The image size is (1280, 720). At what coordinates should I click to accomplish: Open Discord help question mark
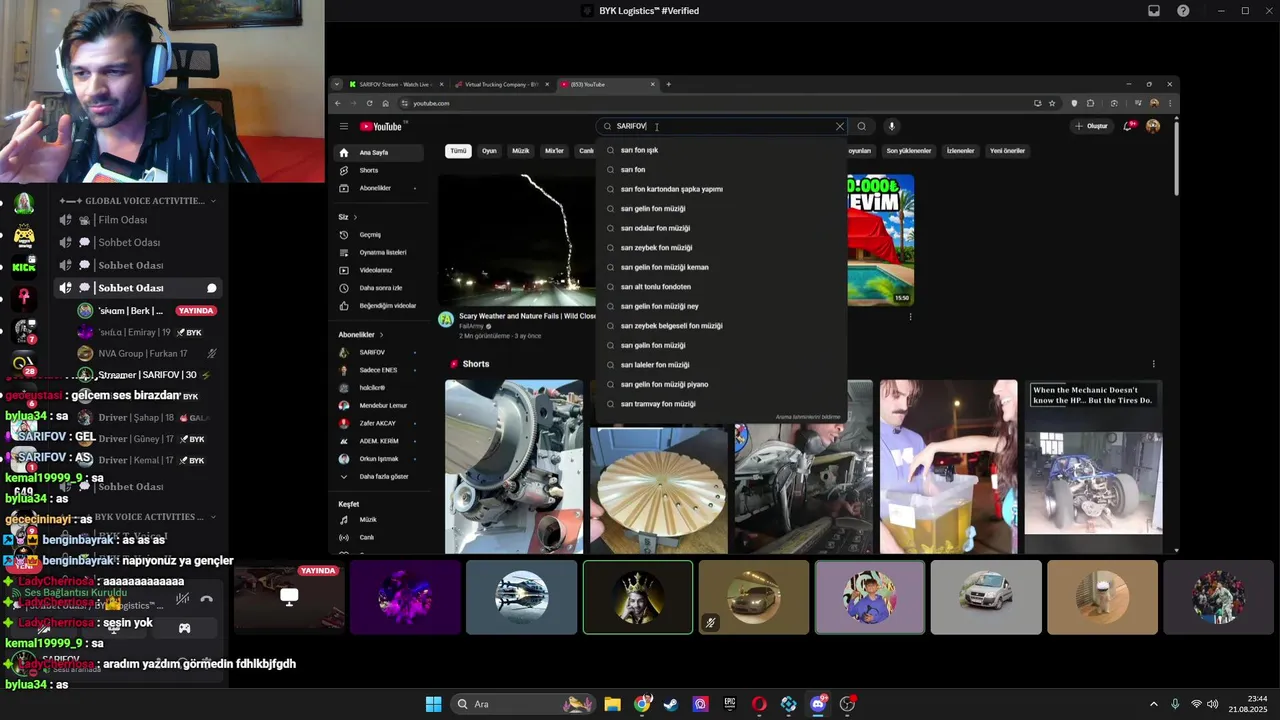1183,11
